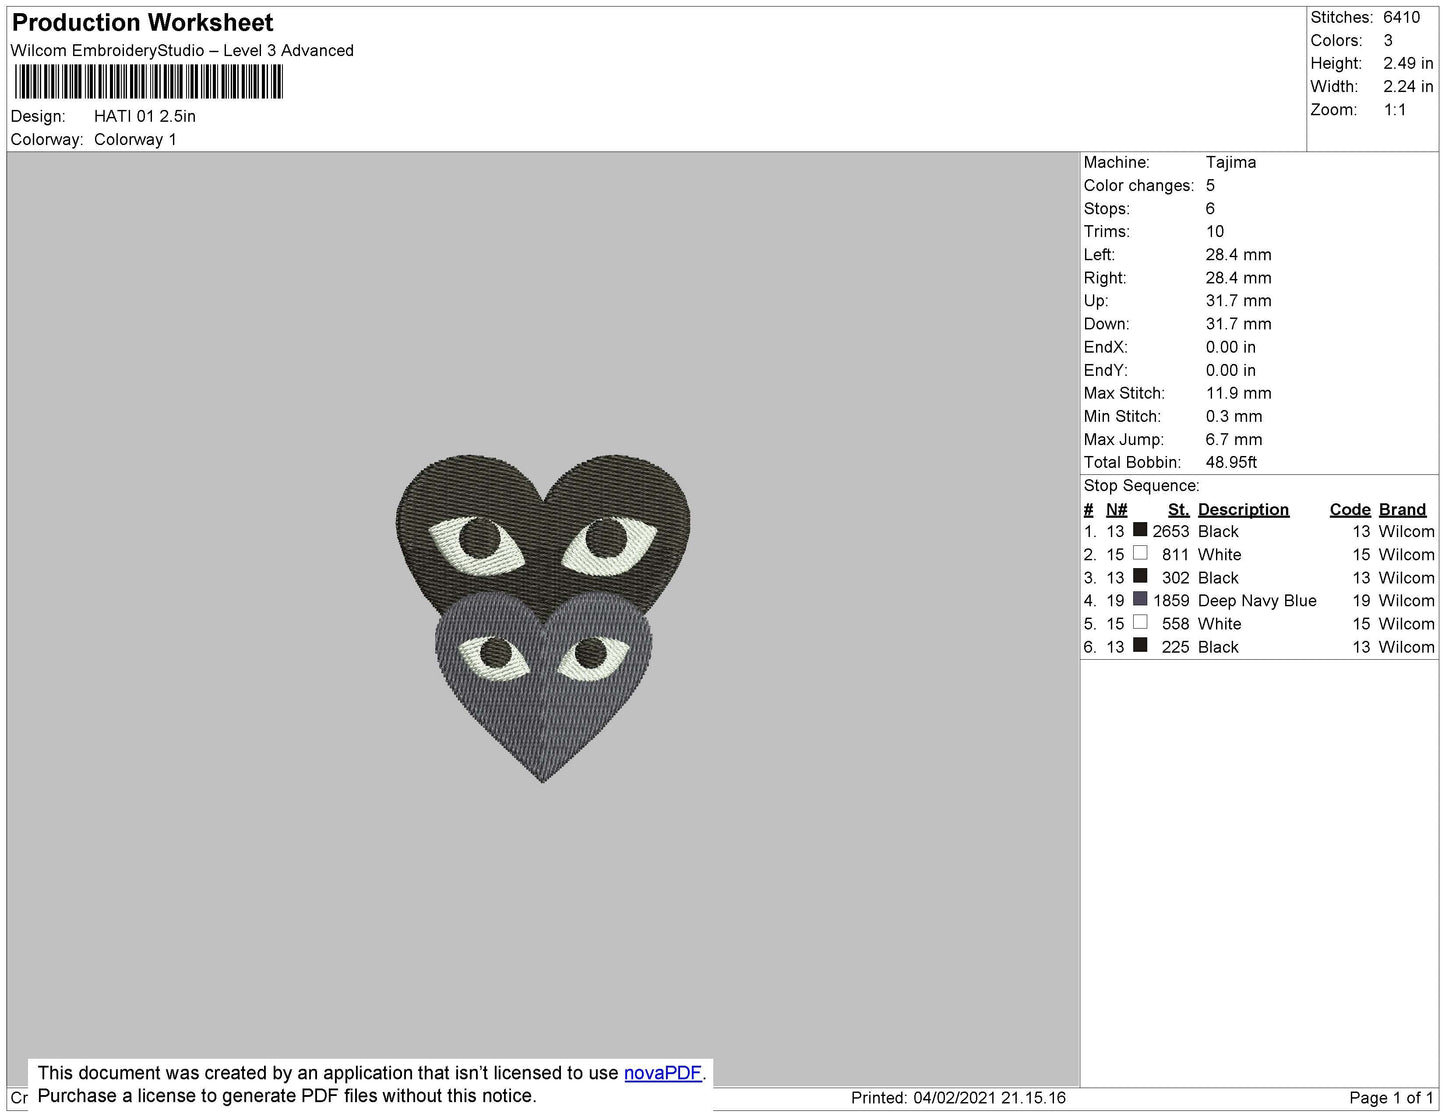This screenshot has height=1117, width=1445.
Task: Click the Max Stitch value 11.9 mm
Action: coord(1238,393)
